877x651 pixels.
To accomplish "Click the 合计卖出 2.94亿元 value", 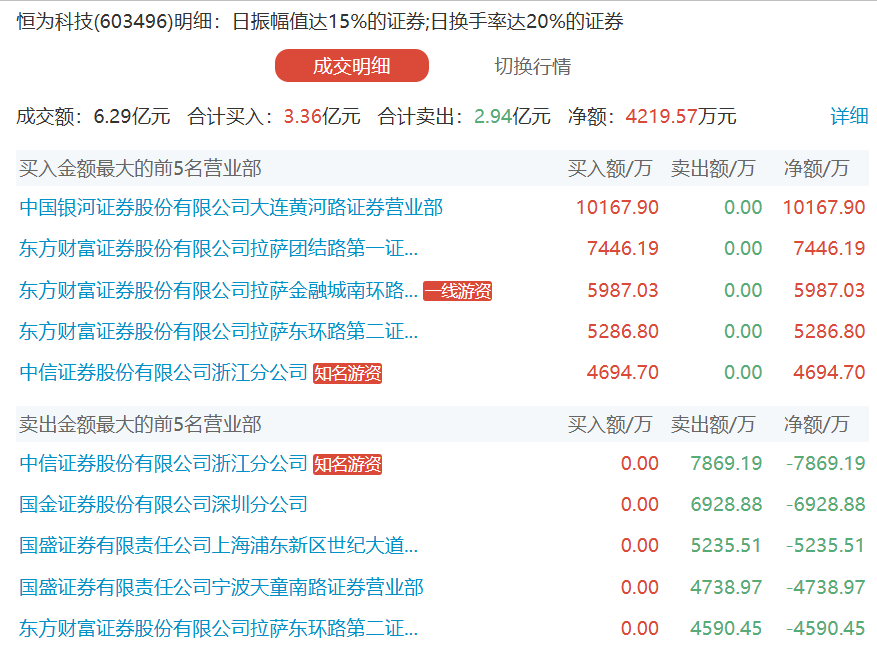I will click(x=512, y=116).
